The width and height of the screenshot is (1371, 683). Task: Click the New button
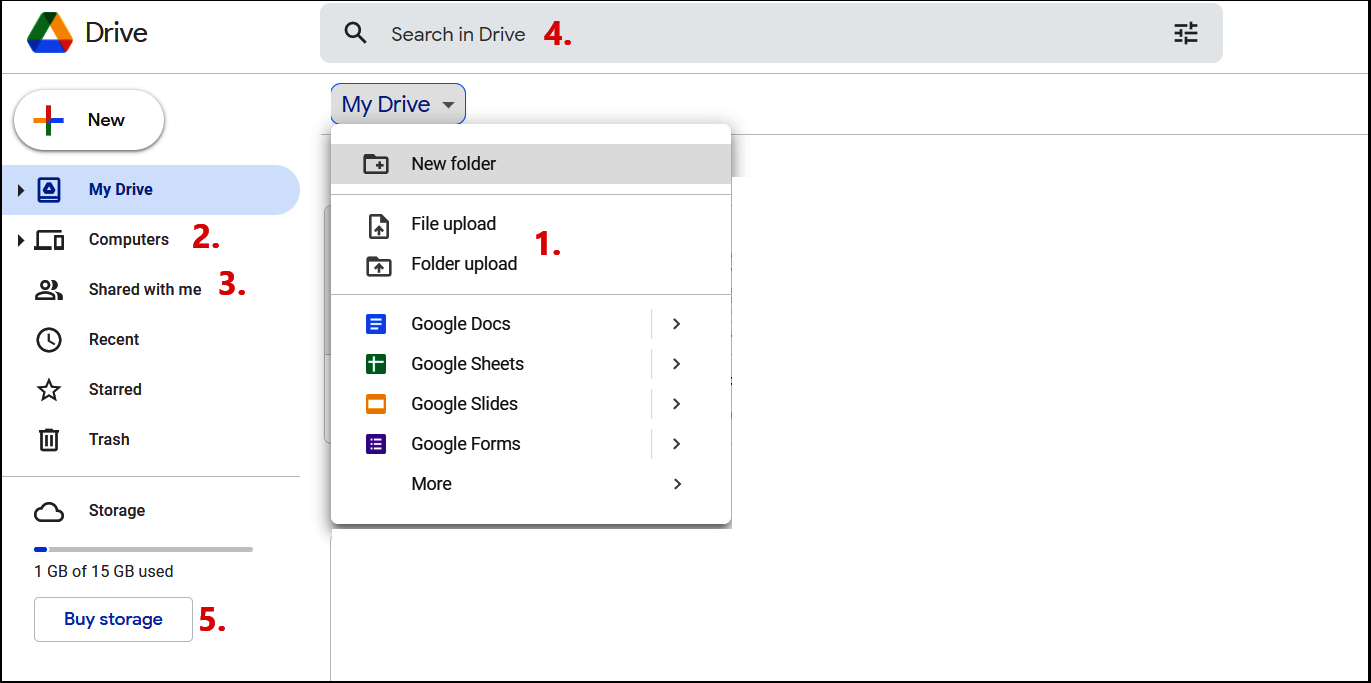pyautogui.click(x=88, y=119)
